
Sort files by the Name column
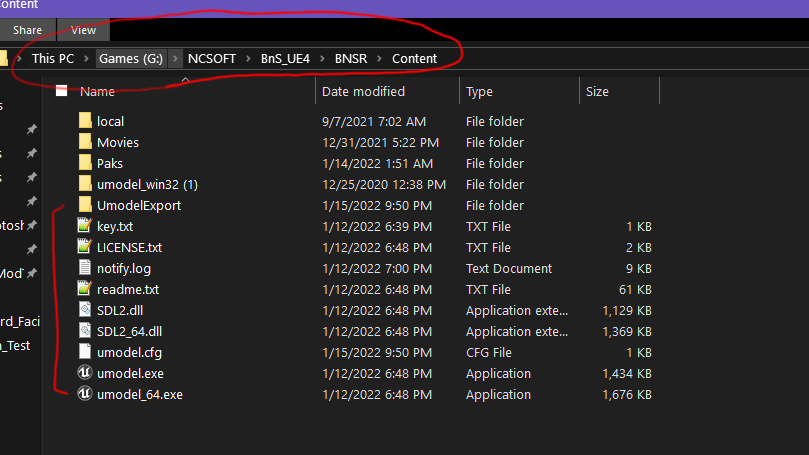coord(97,91)
